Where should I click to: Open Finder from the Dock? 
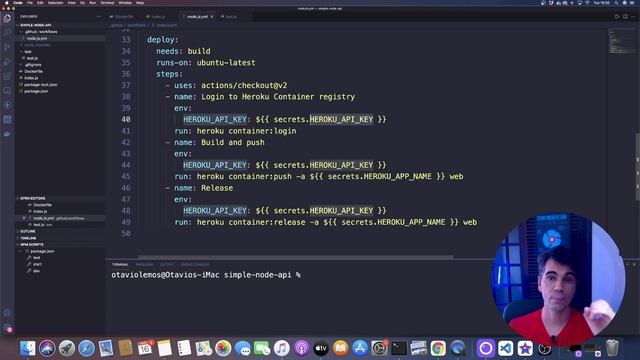[28, 348]
